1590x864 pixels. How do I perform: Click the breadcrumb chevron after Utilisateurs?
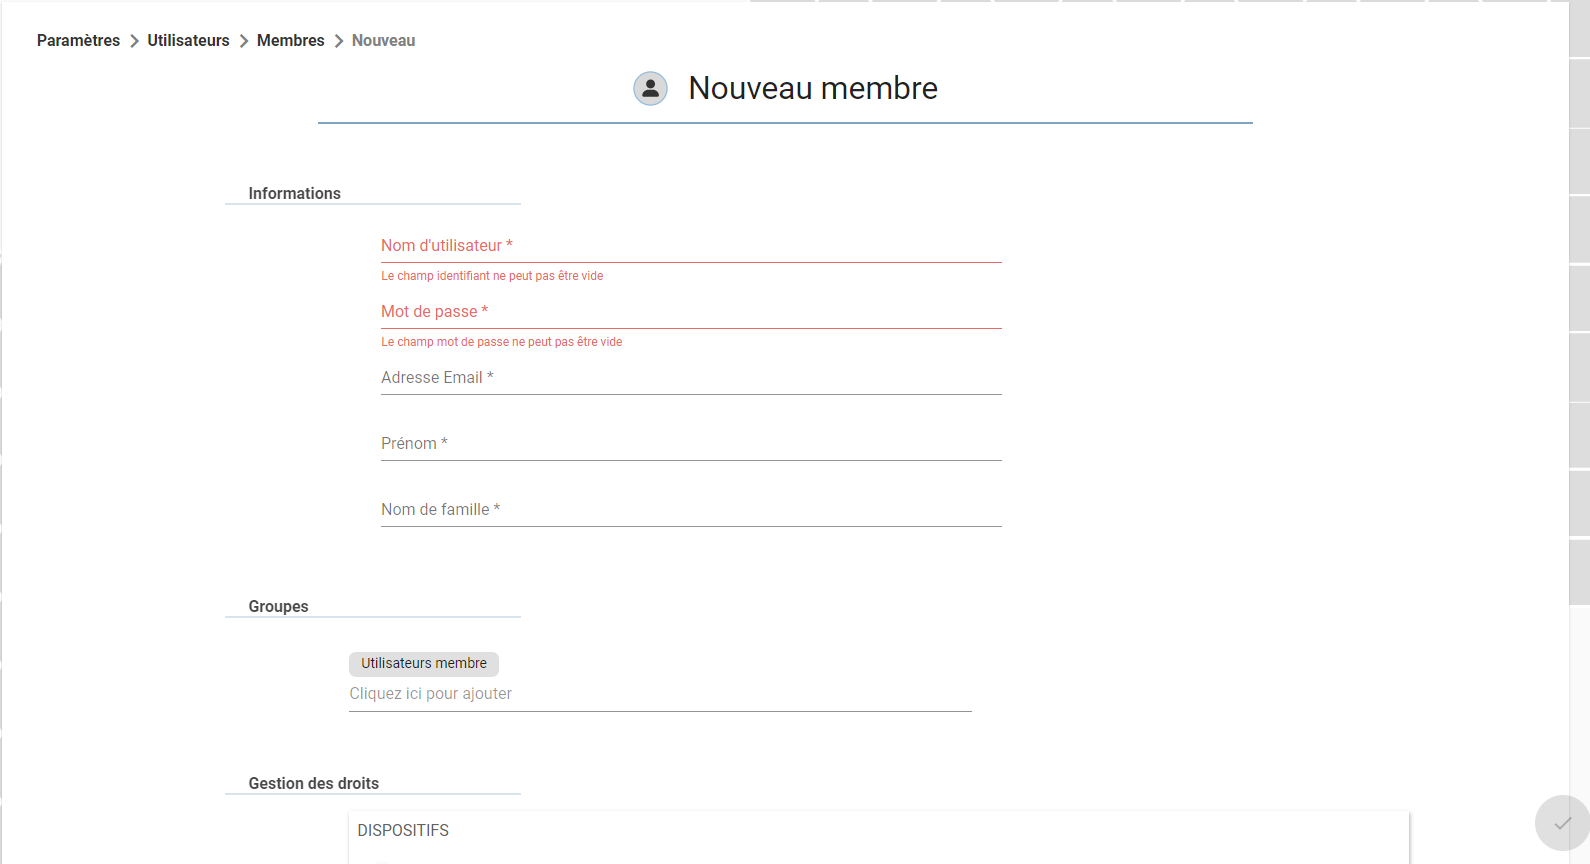click(243, 41)
